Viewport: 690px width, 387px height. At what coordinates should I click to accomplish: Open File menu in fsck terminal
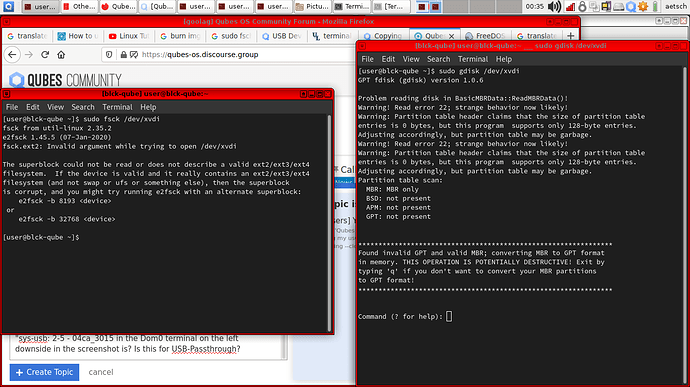(12, 107)
